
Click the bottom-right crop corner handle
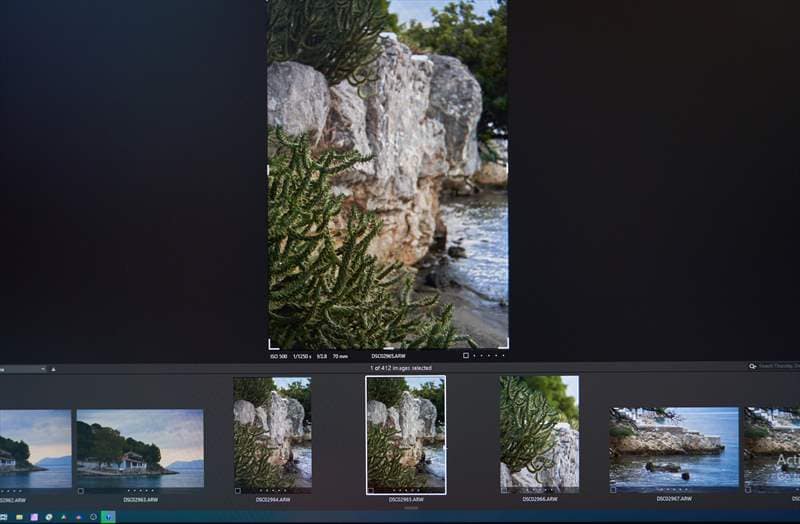coord(504,344)
